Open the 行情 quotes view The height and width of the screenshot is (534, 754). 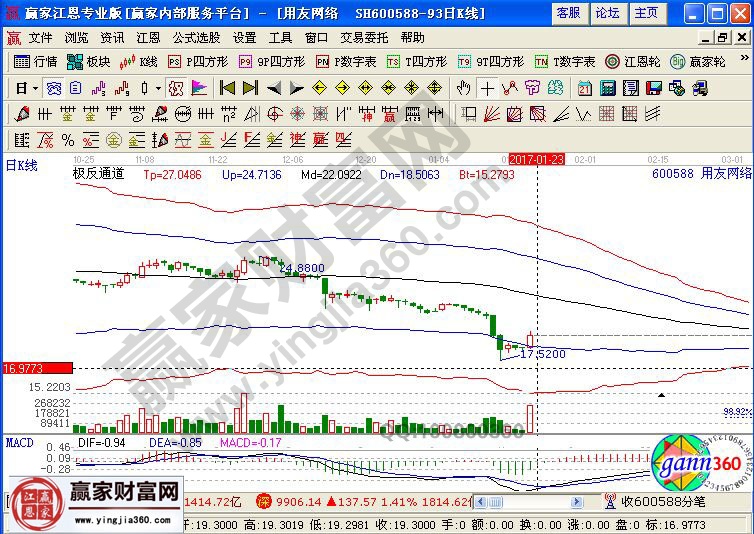coord(37,61)
